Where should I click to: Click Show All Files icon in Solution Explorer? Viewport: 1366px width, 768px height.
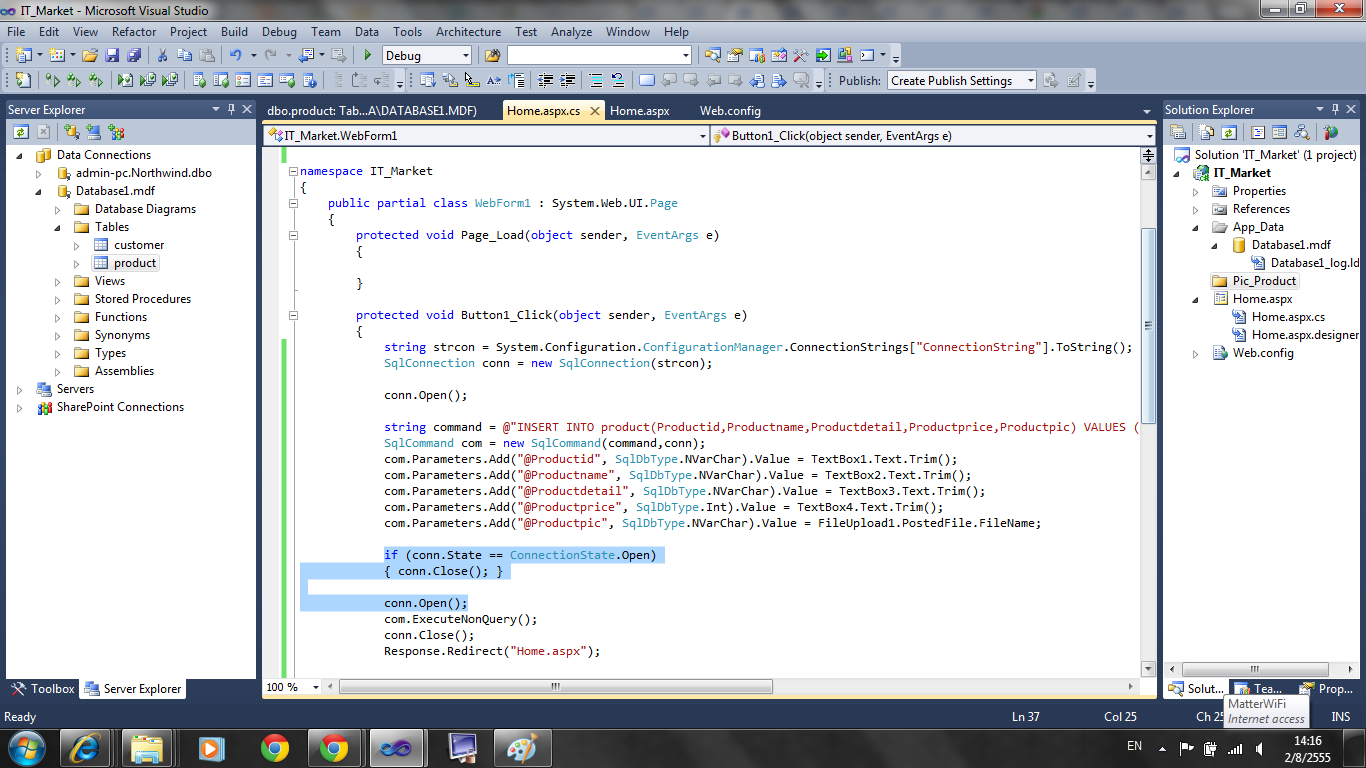pos(1206,131)
